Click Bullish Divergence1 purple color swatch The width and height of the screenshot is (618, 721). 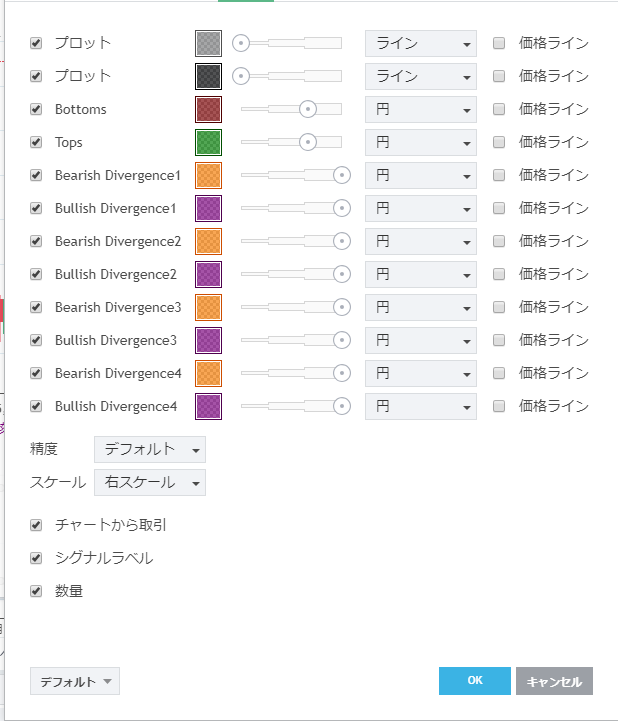pyautogui.click(x=208, y=208)
